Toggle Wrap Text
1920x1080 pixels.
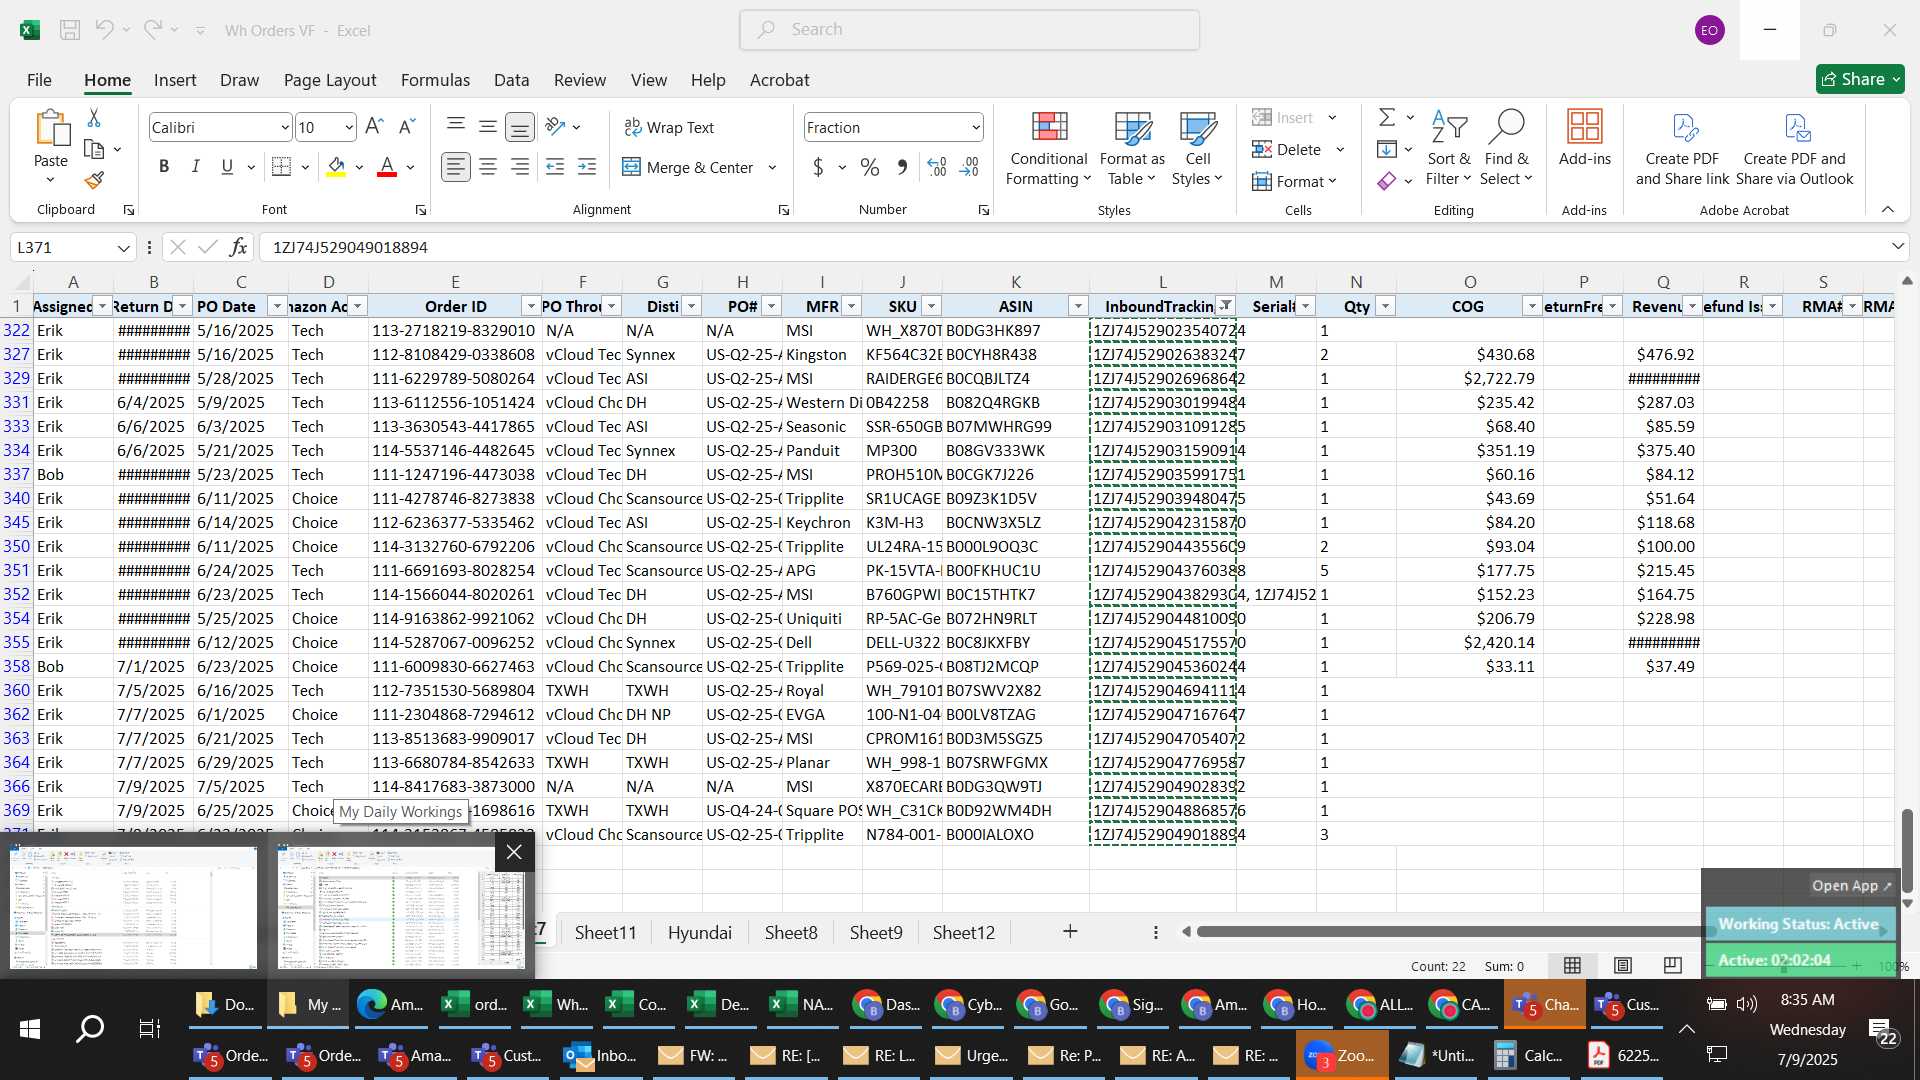(669, 127)
